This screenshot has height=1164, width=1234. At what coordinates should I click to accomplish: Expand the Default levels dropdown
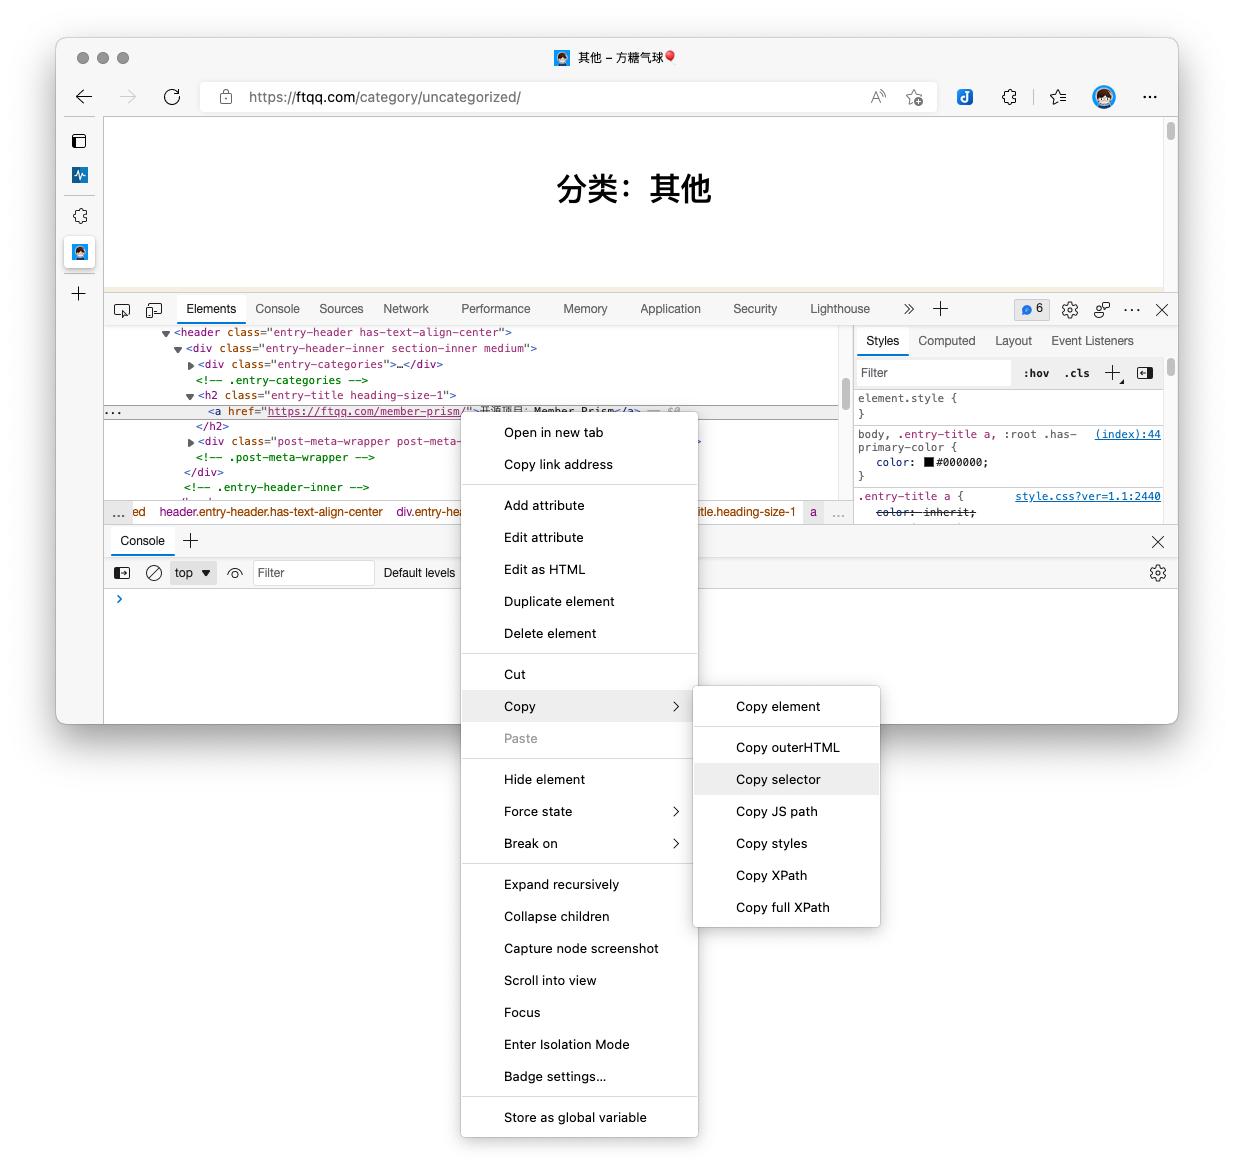click(x=420, y=573)
